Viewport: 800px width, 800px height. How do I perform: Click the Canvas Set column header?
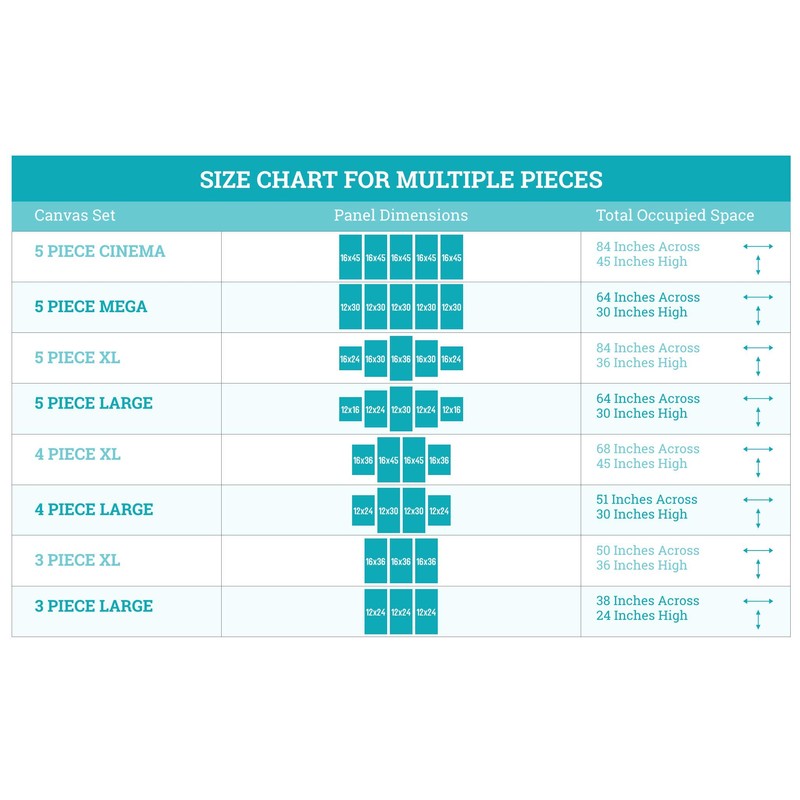point(75,215)
